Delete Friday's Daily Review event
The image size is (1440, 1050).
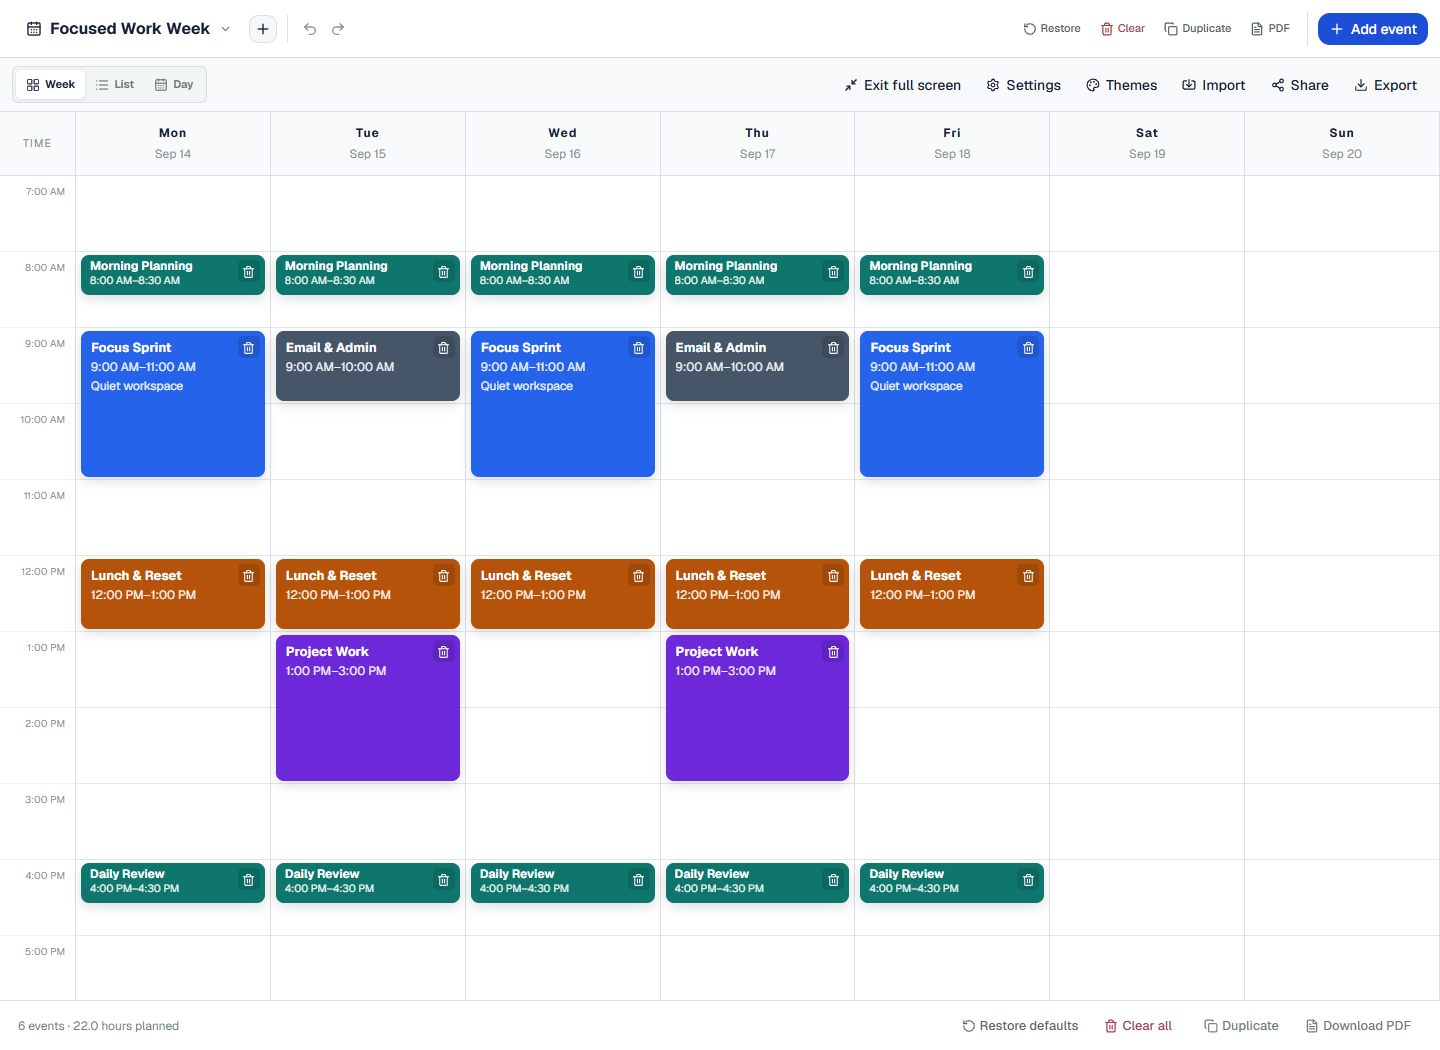[1028, 880]
